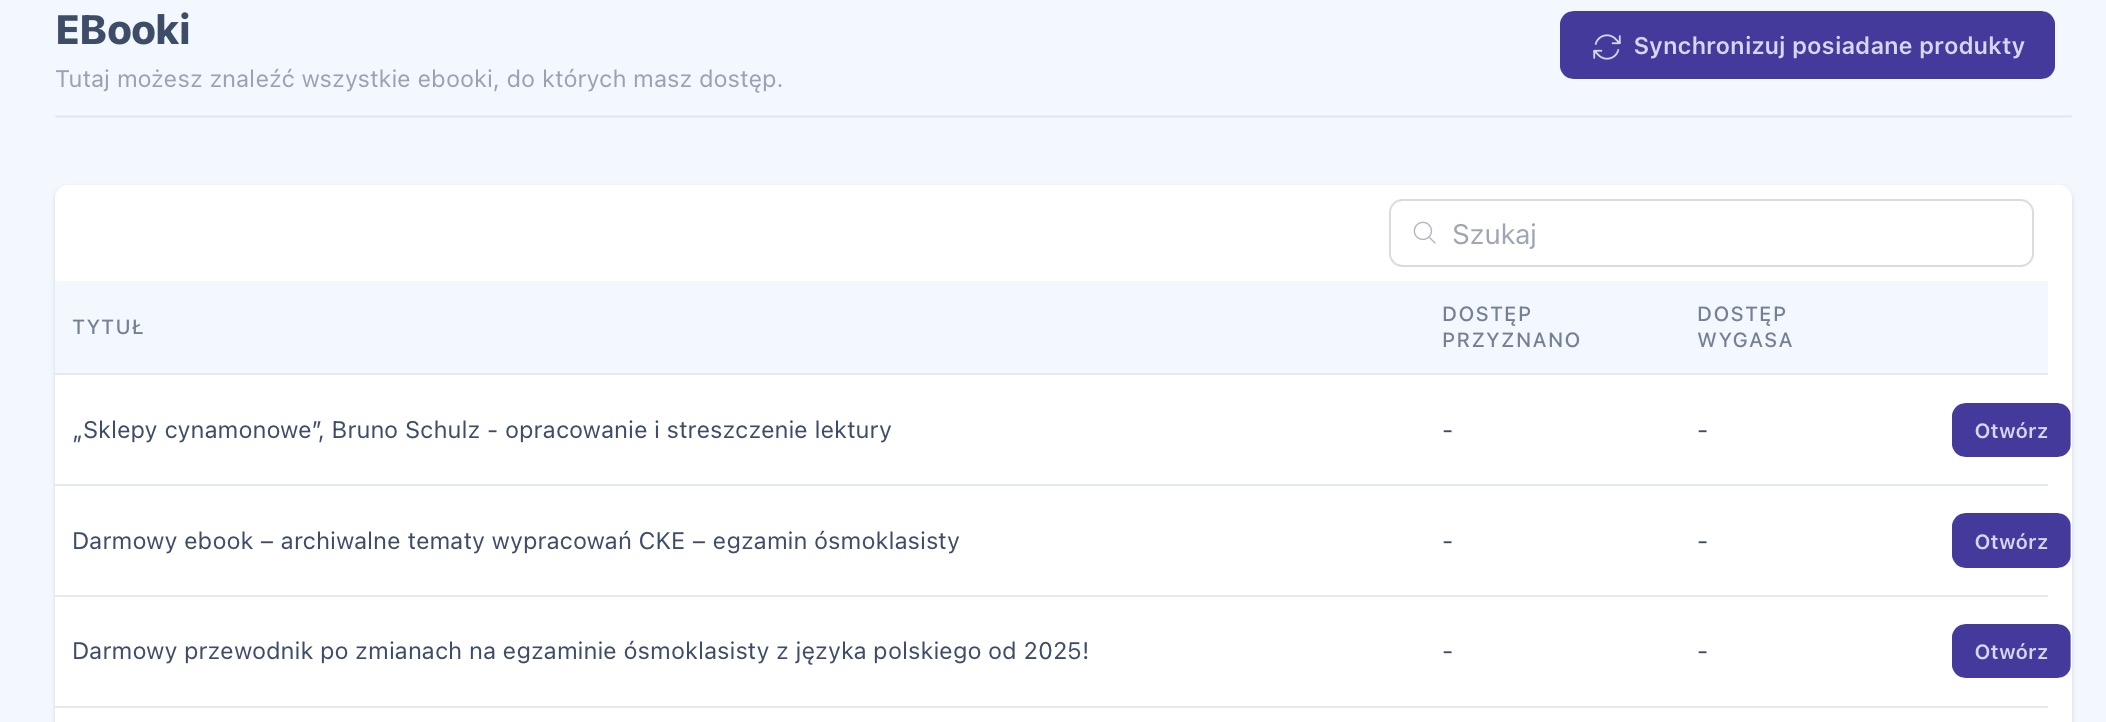Click the EBooki page heading
This screenshot has width=2106, height=722.
click(123, 30)
